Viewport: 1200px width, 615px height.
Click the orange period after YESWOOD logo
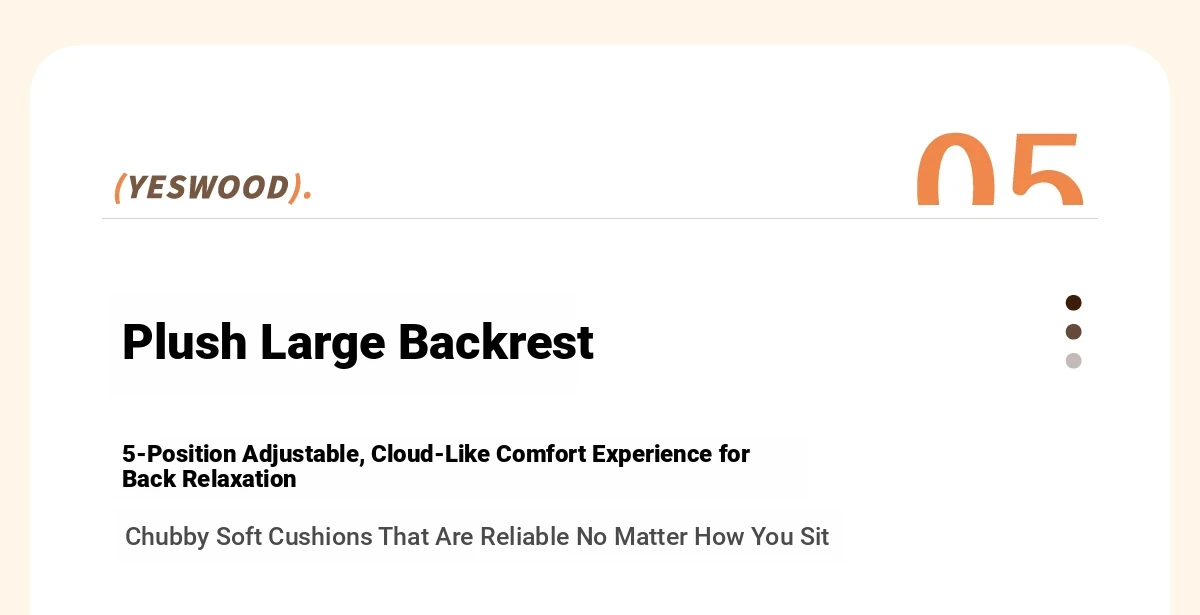(x=307, y=195)
